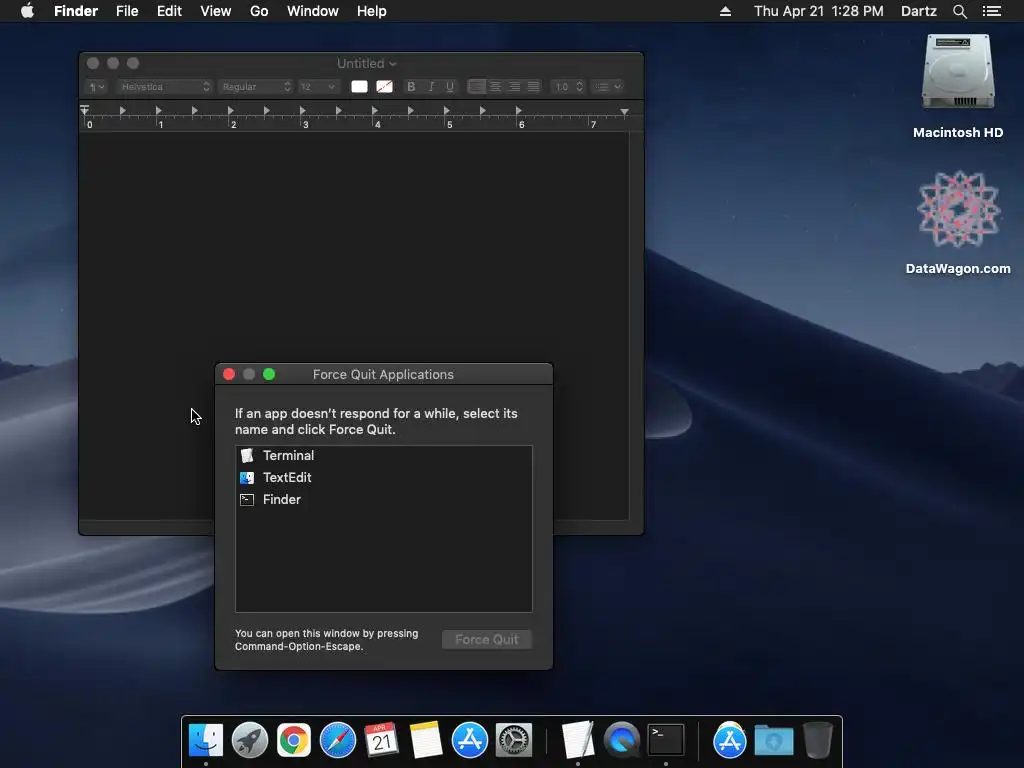The height and width of the screenshot is (768, 1024).
Task: Click the right margin marker on ruler
Action: (x=624, y=112)
